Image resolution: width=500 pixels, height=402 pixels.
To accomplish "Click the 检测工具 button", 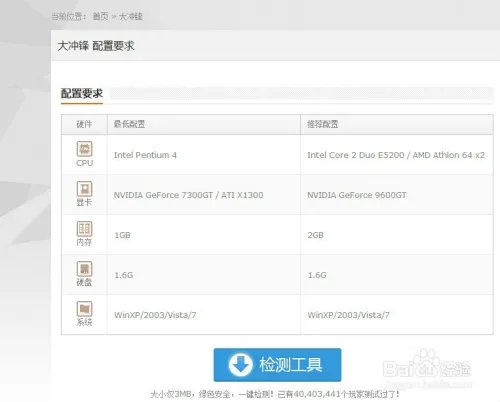I will pyautogui.click(x=277, y=365).
